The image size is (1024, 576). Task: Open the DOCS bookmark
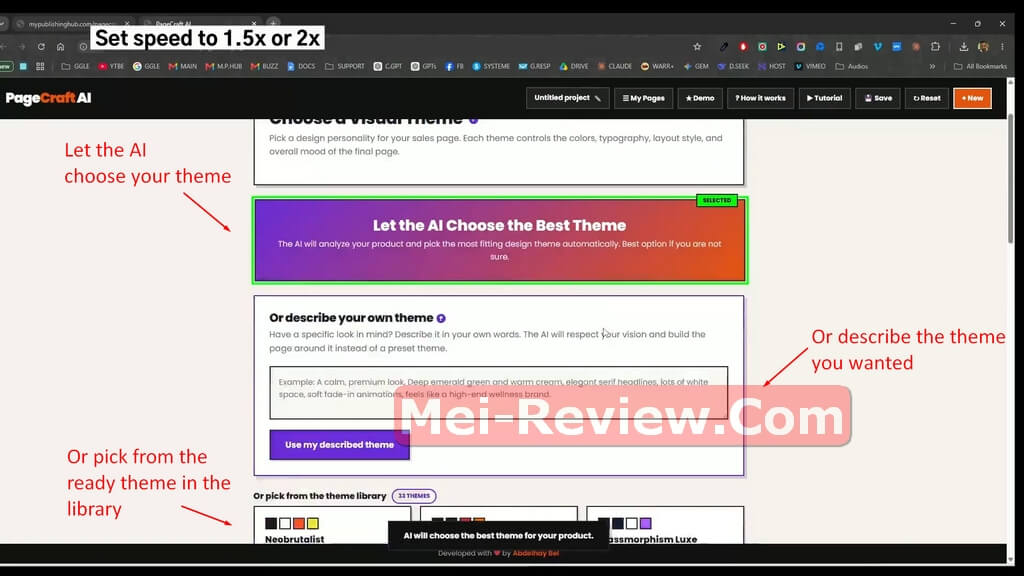[301, 66]
